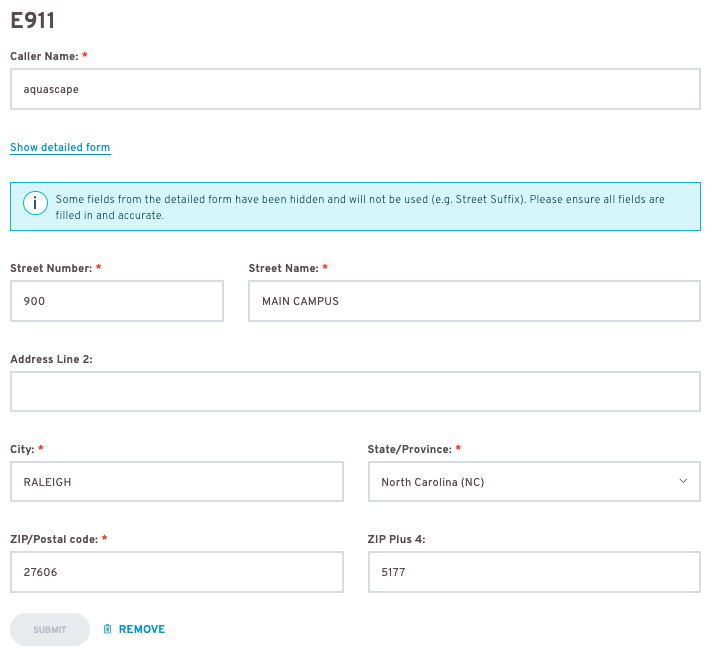Select the ZIP Plus 4 field 5177
The height and width of the screenshot is (666, 720).
pyautogui.click(x=534, y=572)
